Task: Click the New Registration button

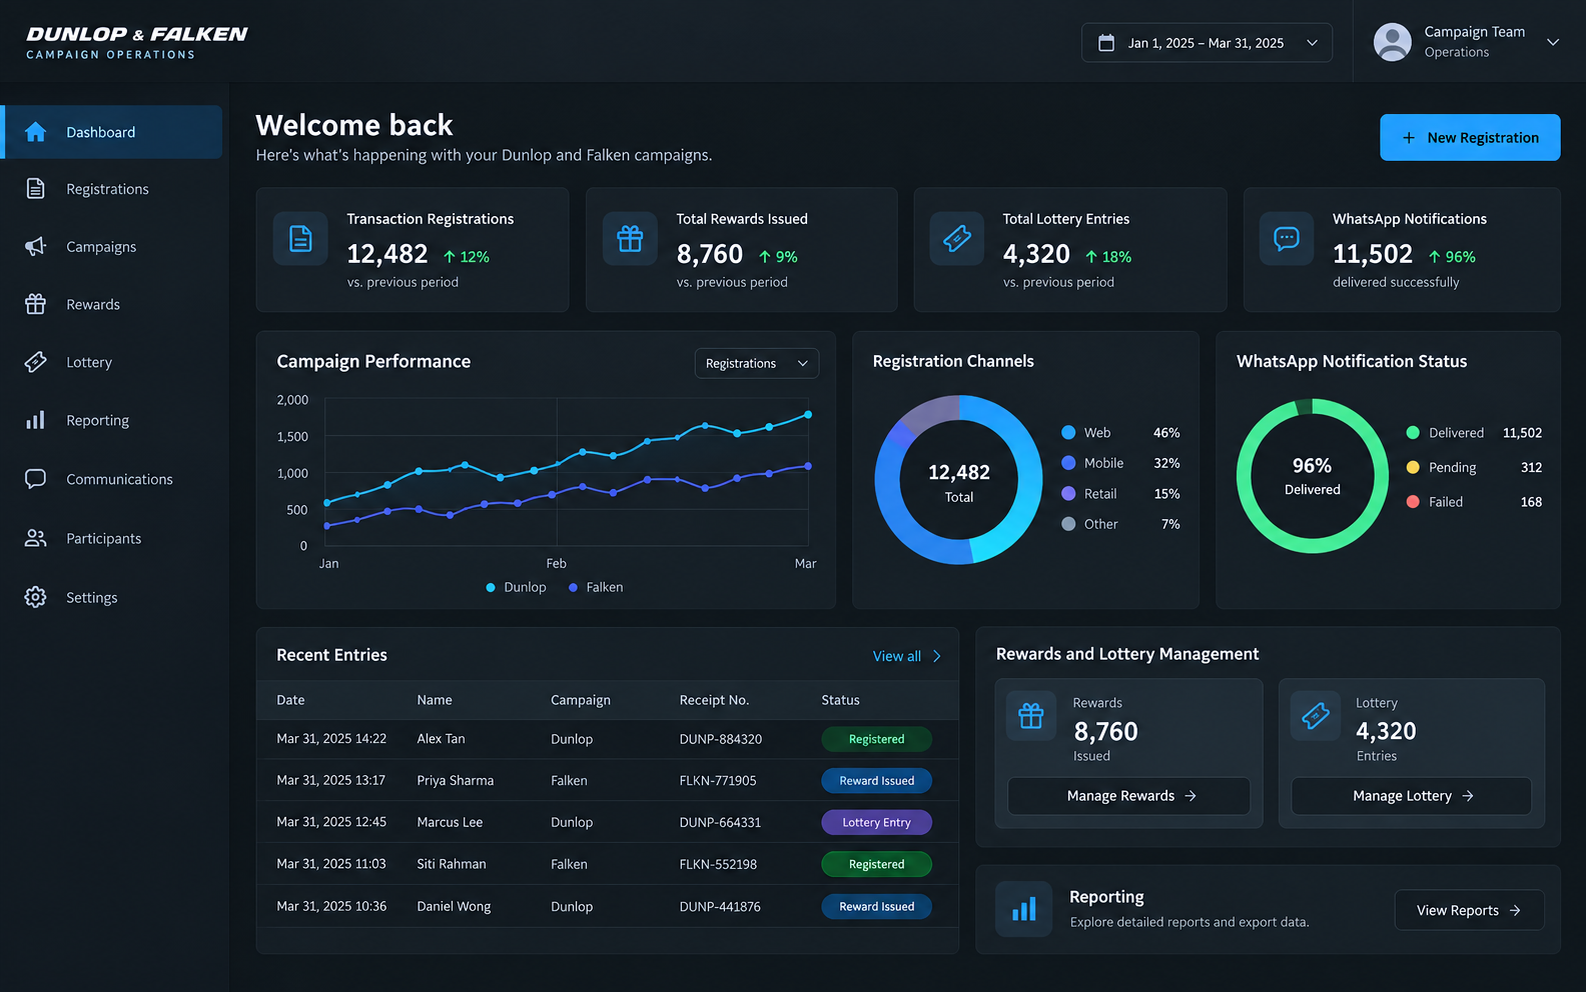Action: pos(1470,137)
